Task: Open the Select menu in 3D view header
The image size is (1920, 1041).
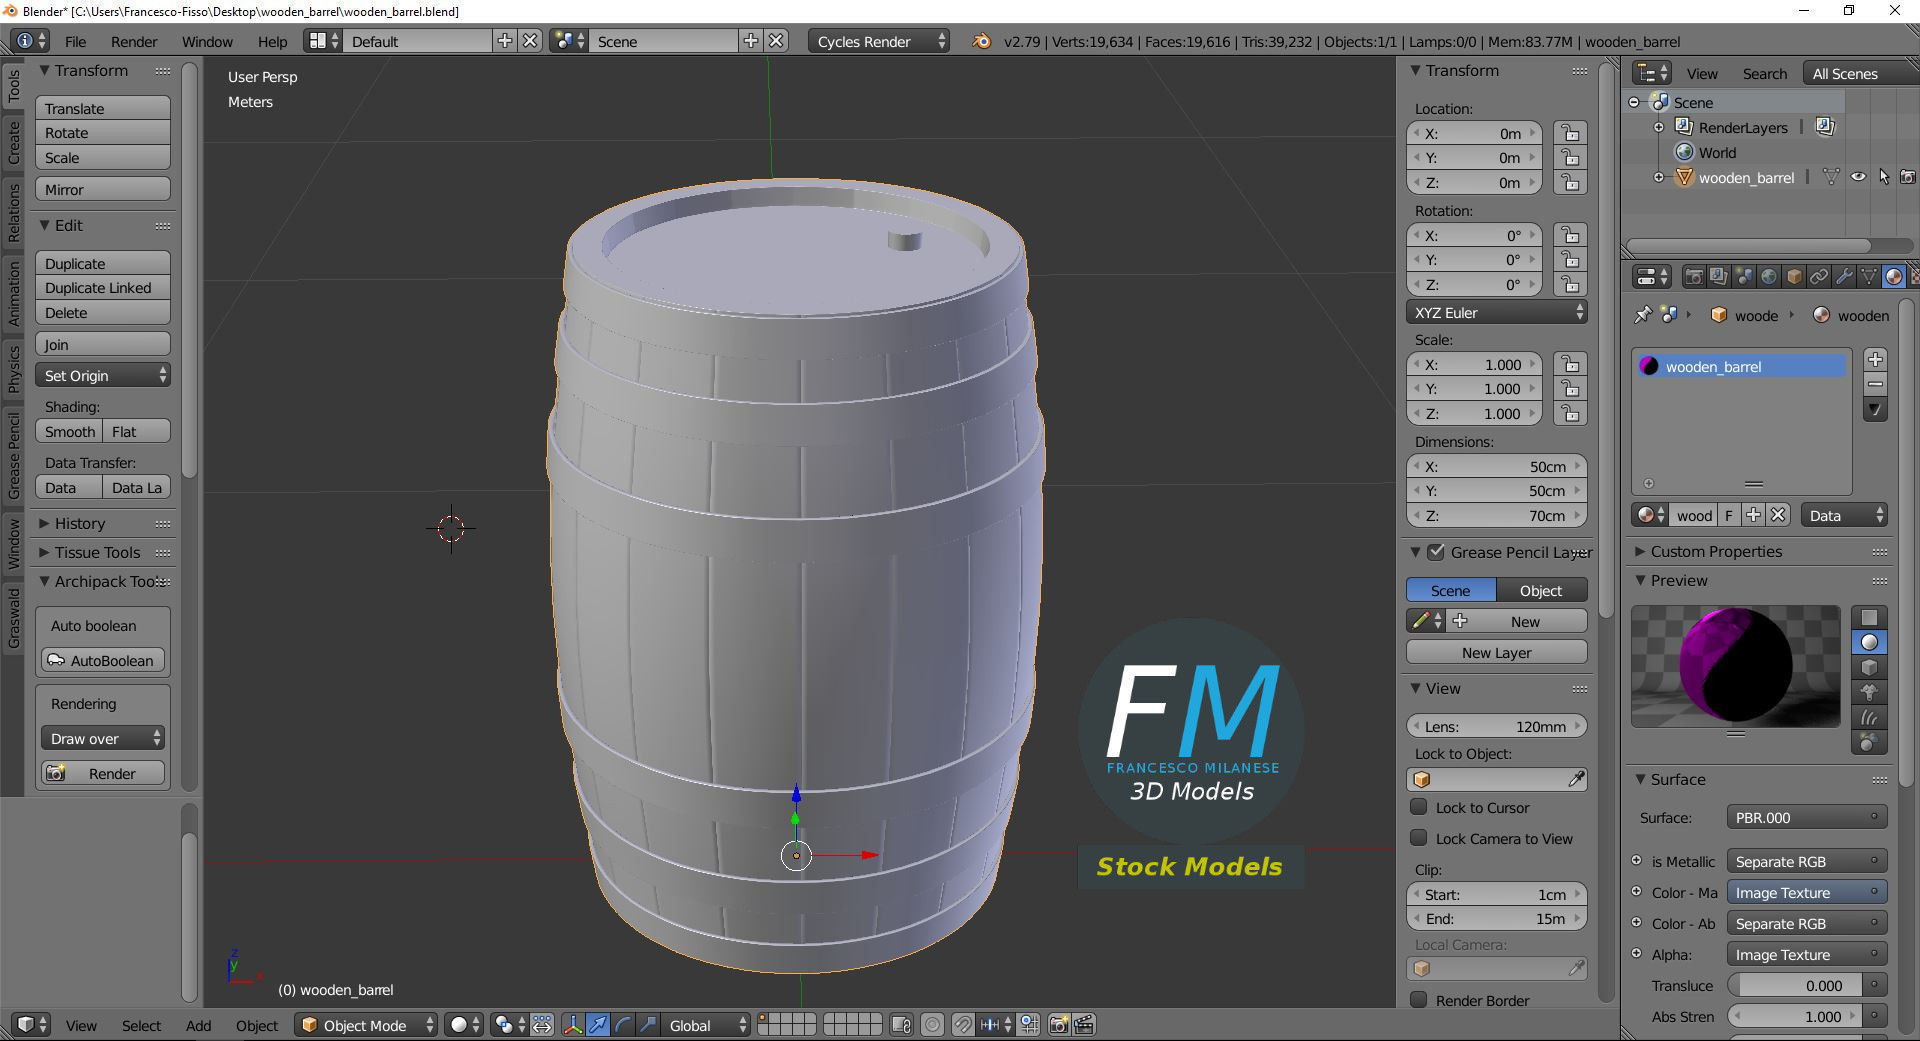Action: [x=141, y=1025]
